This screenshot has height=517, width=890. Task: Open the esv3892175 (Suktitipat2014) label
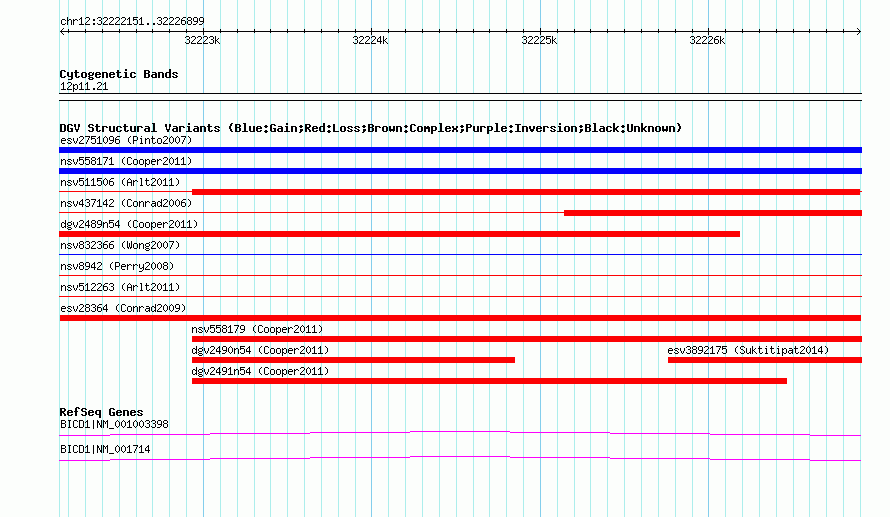click(748, 350)
